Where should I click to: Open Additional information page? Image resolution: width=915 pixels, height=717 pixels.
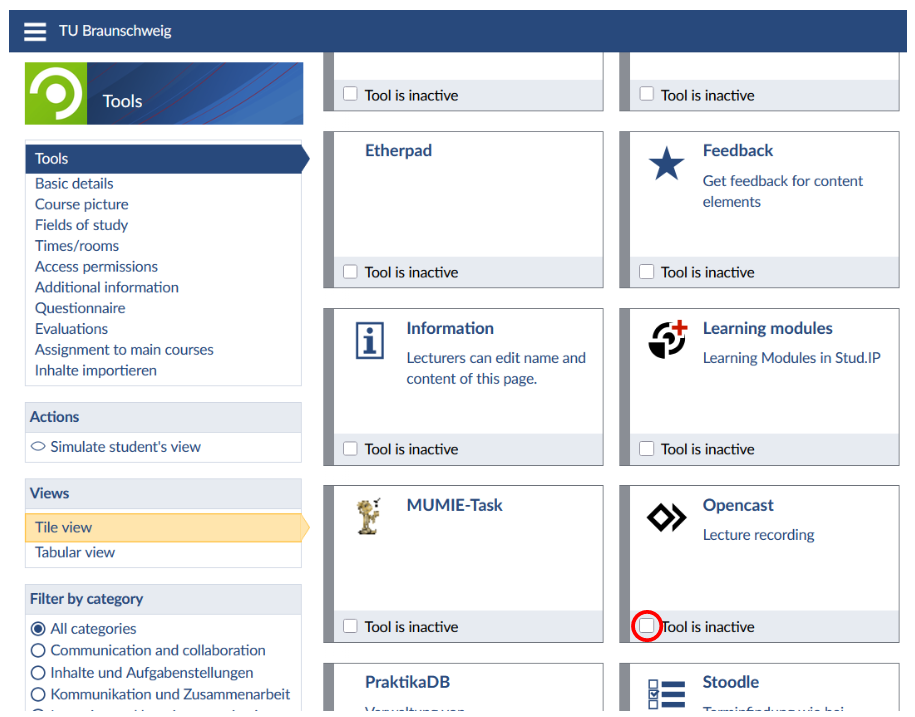tap(107, 287)
